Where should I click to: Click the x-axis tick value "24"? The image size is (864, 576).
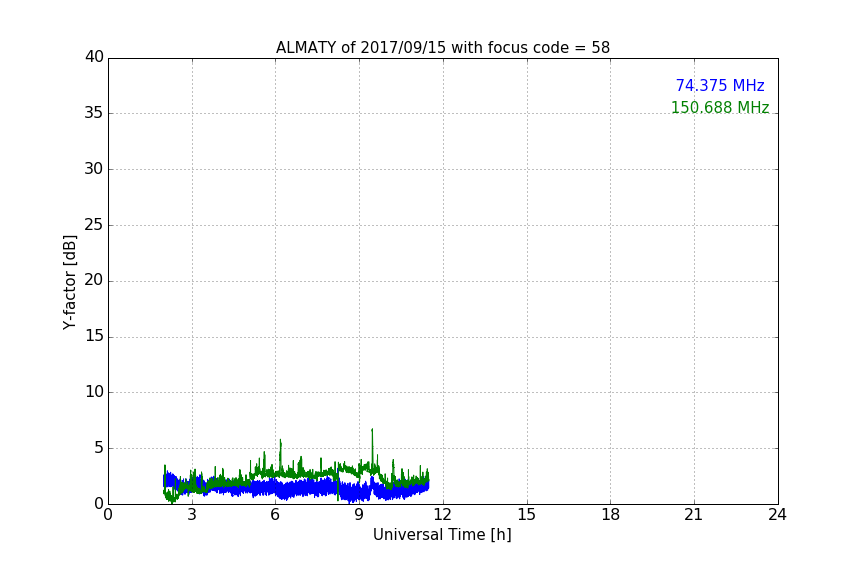pos(777,515)
